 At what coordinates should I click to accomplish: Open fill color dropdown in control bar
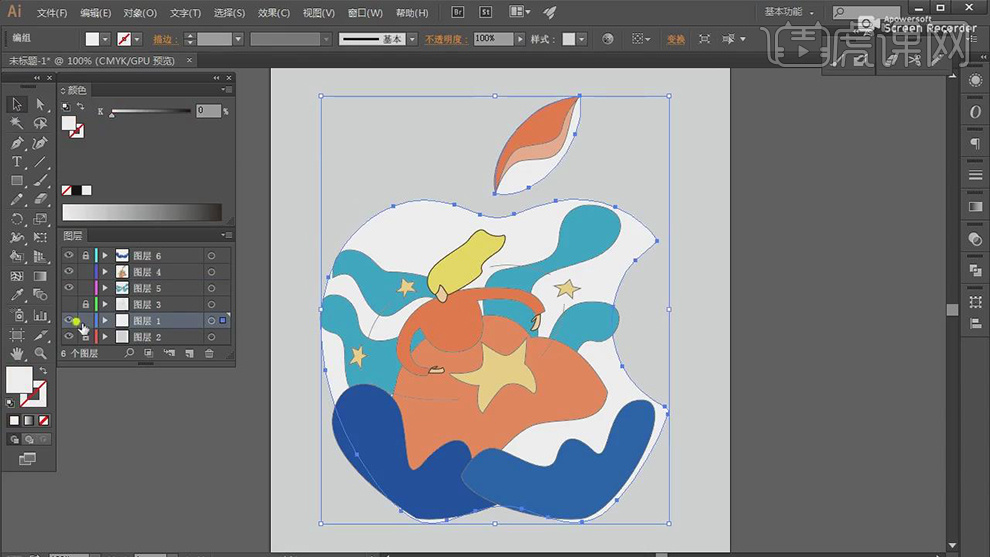[x=105, y=39]
